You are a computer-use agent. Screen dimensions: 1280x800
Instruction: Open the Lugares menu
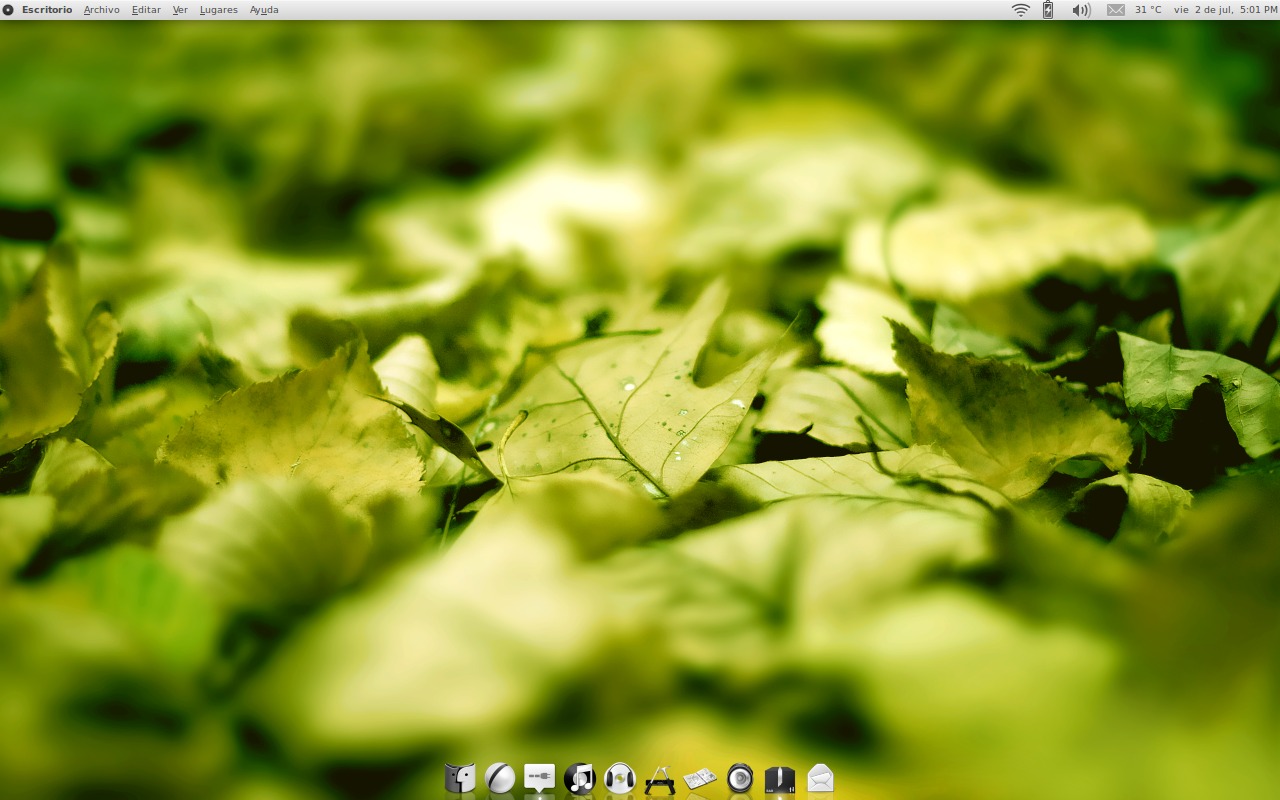(219, 10)
